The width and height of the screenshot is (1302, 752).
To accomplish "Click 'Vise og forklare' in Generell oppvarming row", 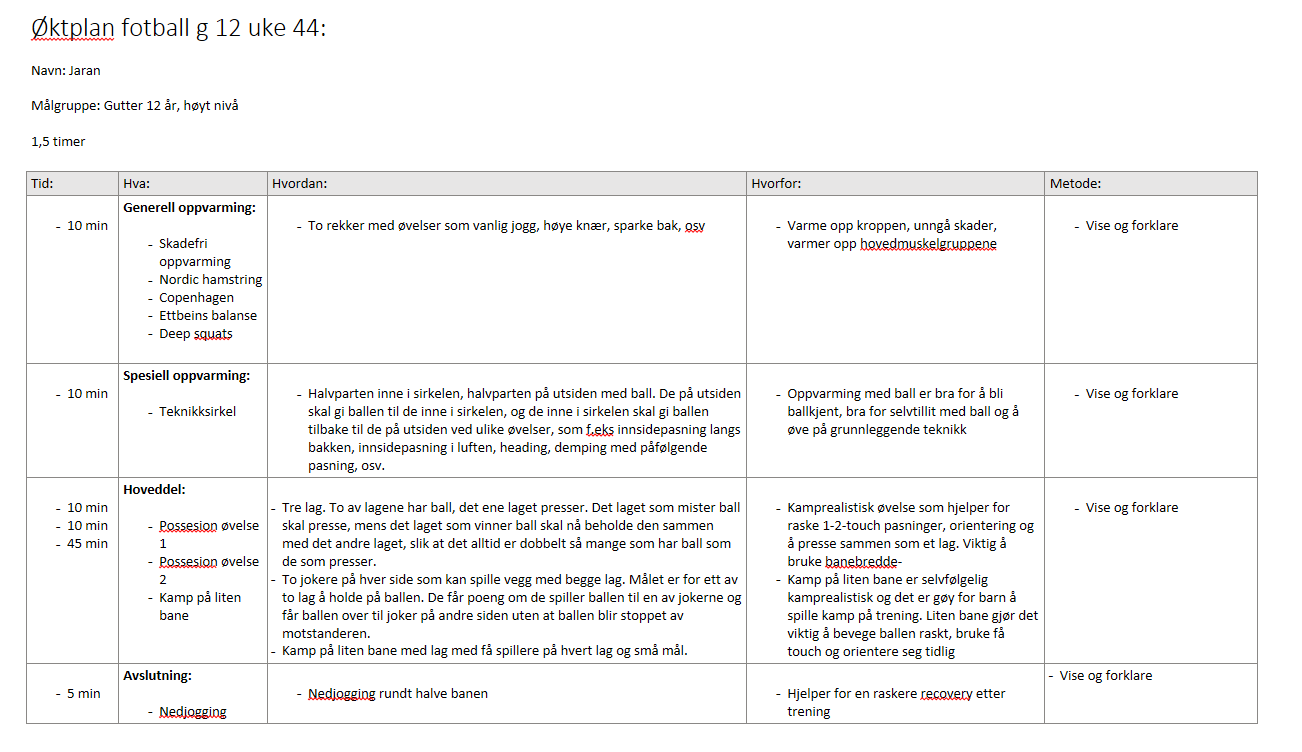I will click(x=1132, y=226).
